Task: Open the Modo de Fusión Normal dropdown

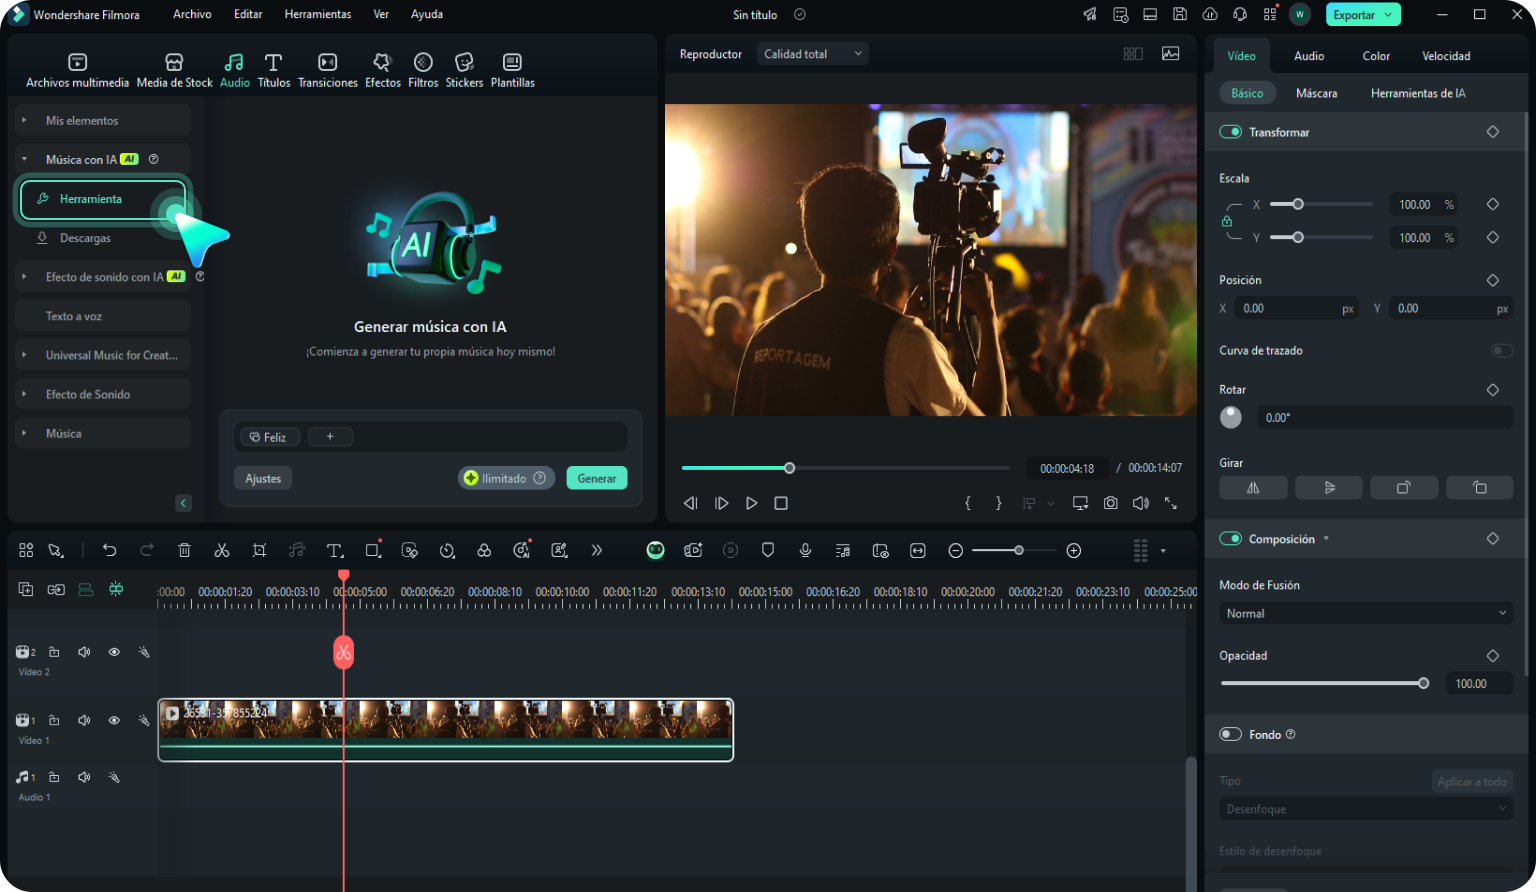Action: [1366, 613]
